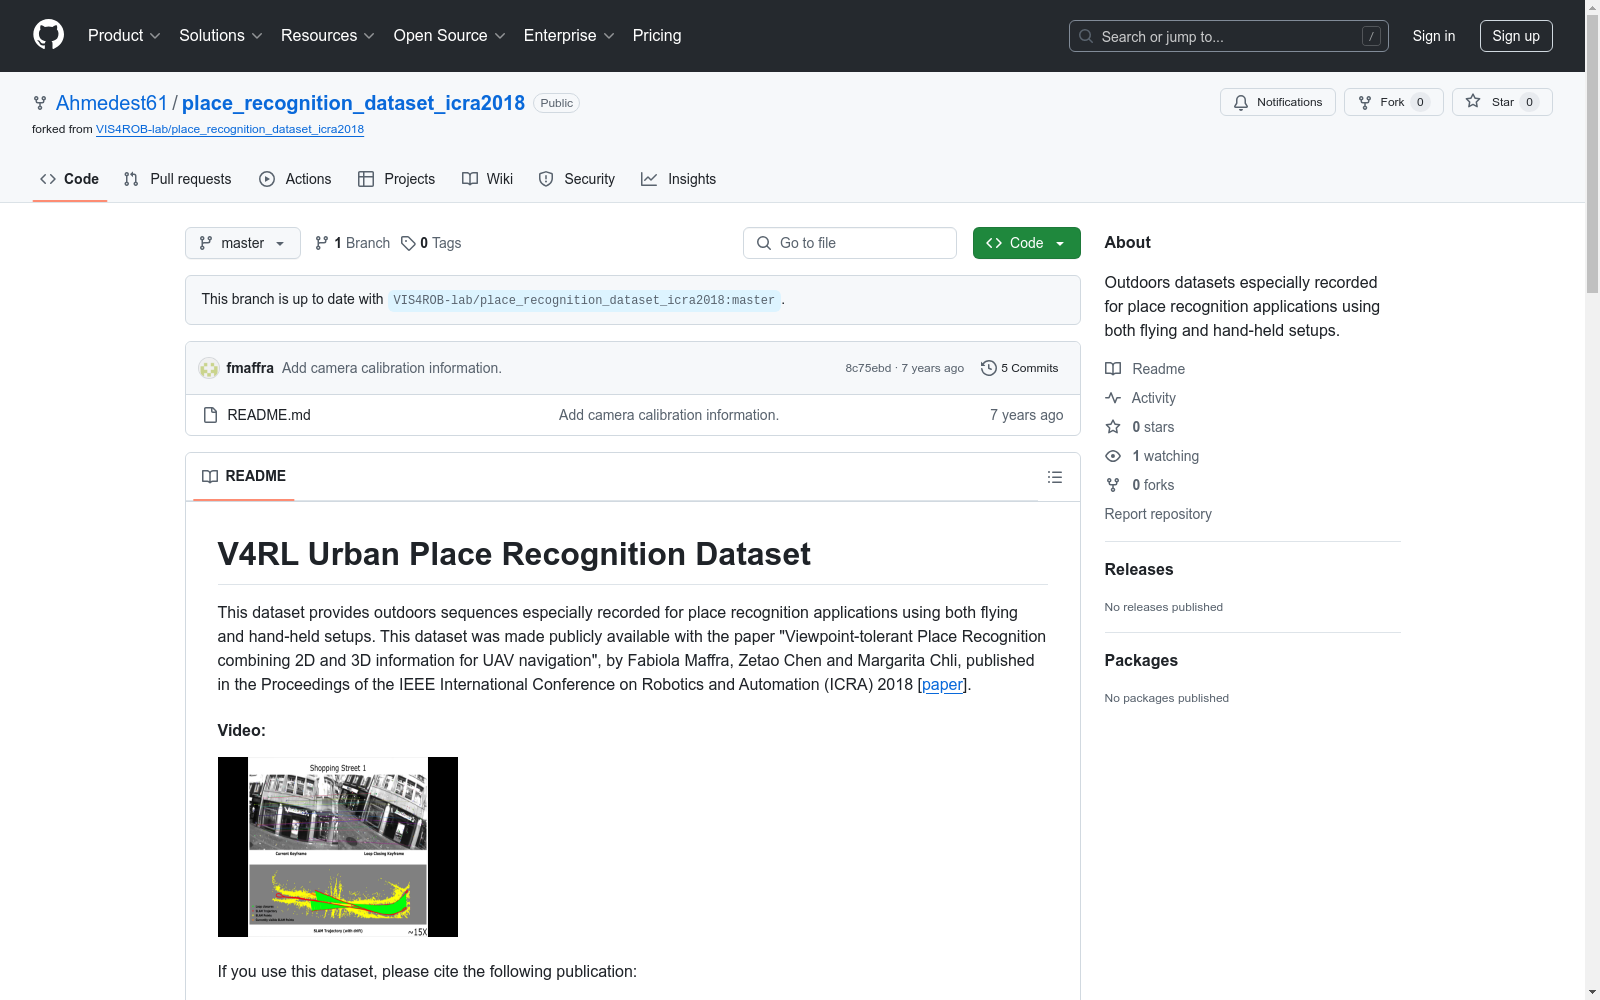Viewport: 1600px width, 1000px height.
Task: Open README.md row commit message link
Action: click(x=669, y=415)
